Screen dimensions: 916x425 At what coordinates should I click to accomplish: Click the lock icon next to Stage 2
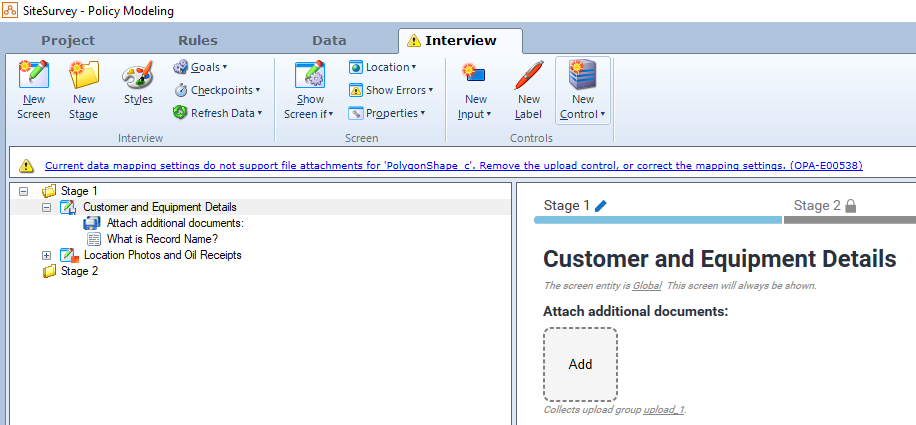tap(851, 205)
